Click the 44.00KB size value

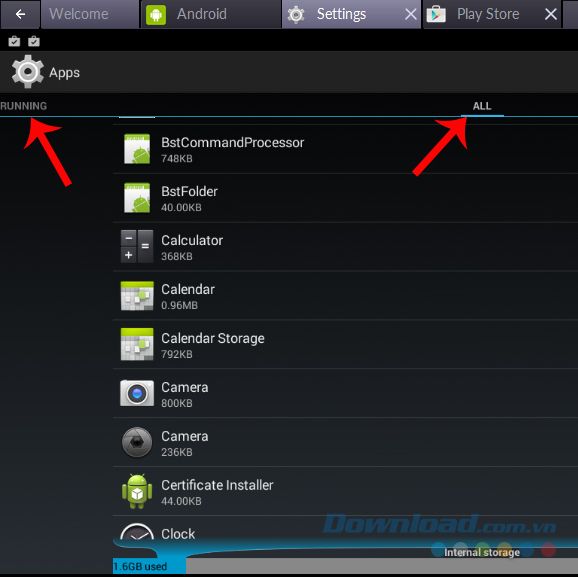181,501
